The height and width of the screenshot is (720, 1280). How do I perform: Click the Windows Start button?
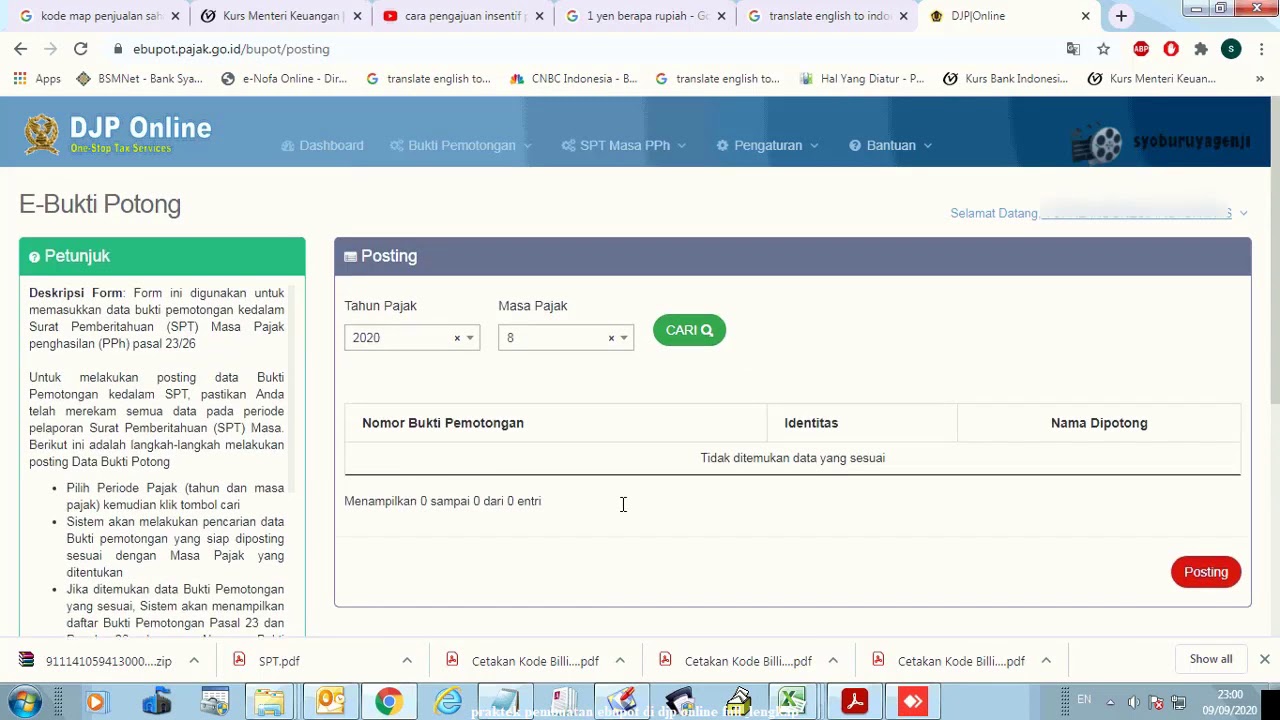[24, 701]
